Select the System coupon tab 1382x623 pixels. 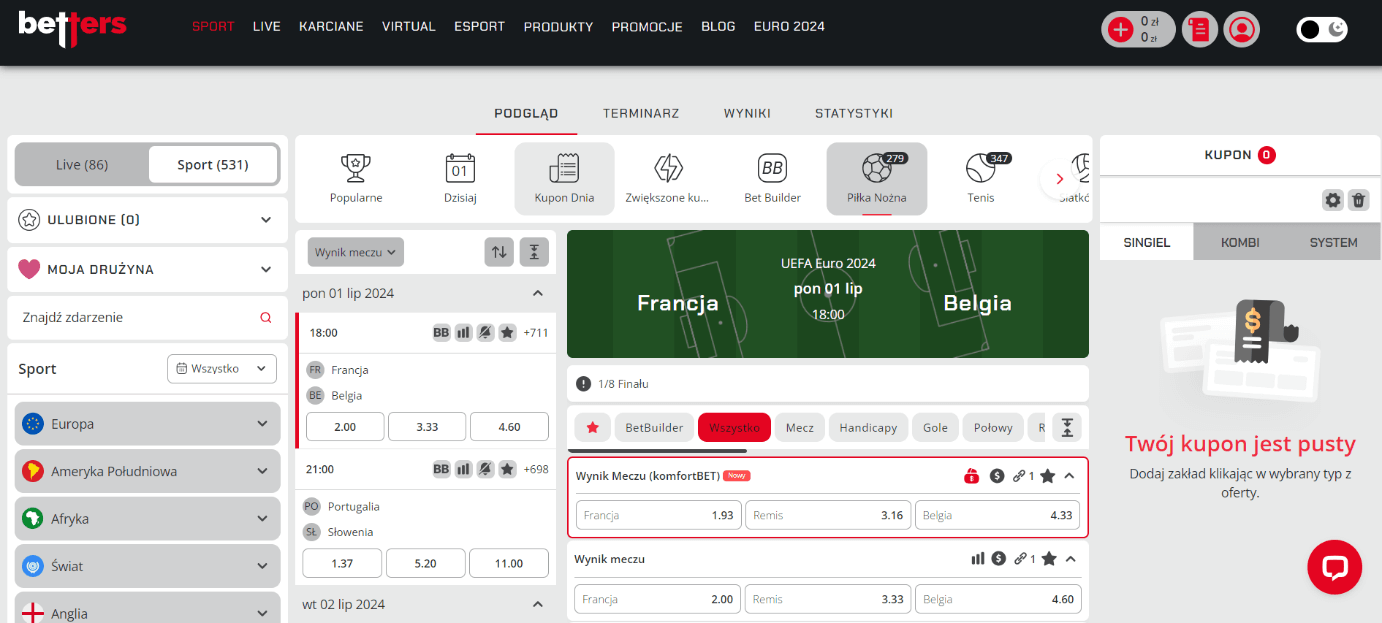pos(1334,242)
